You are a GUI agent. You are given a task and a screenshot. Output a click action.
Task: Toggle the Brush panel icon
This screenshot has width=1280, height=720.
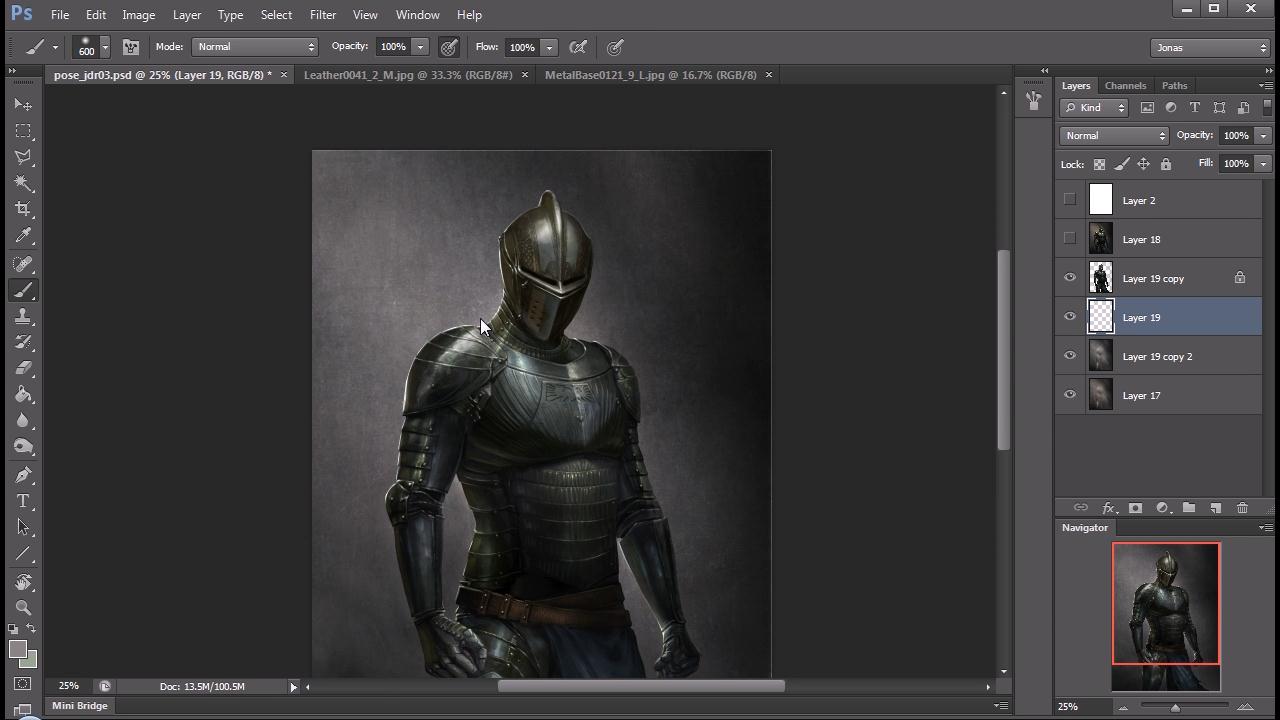(130, 47)
